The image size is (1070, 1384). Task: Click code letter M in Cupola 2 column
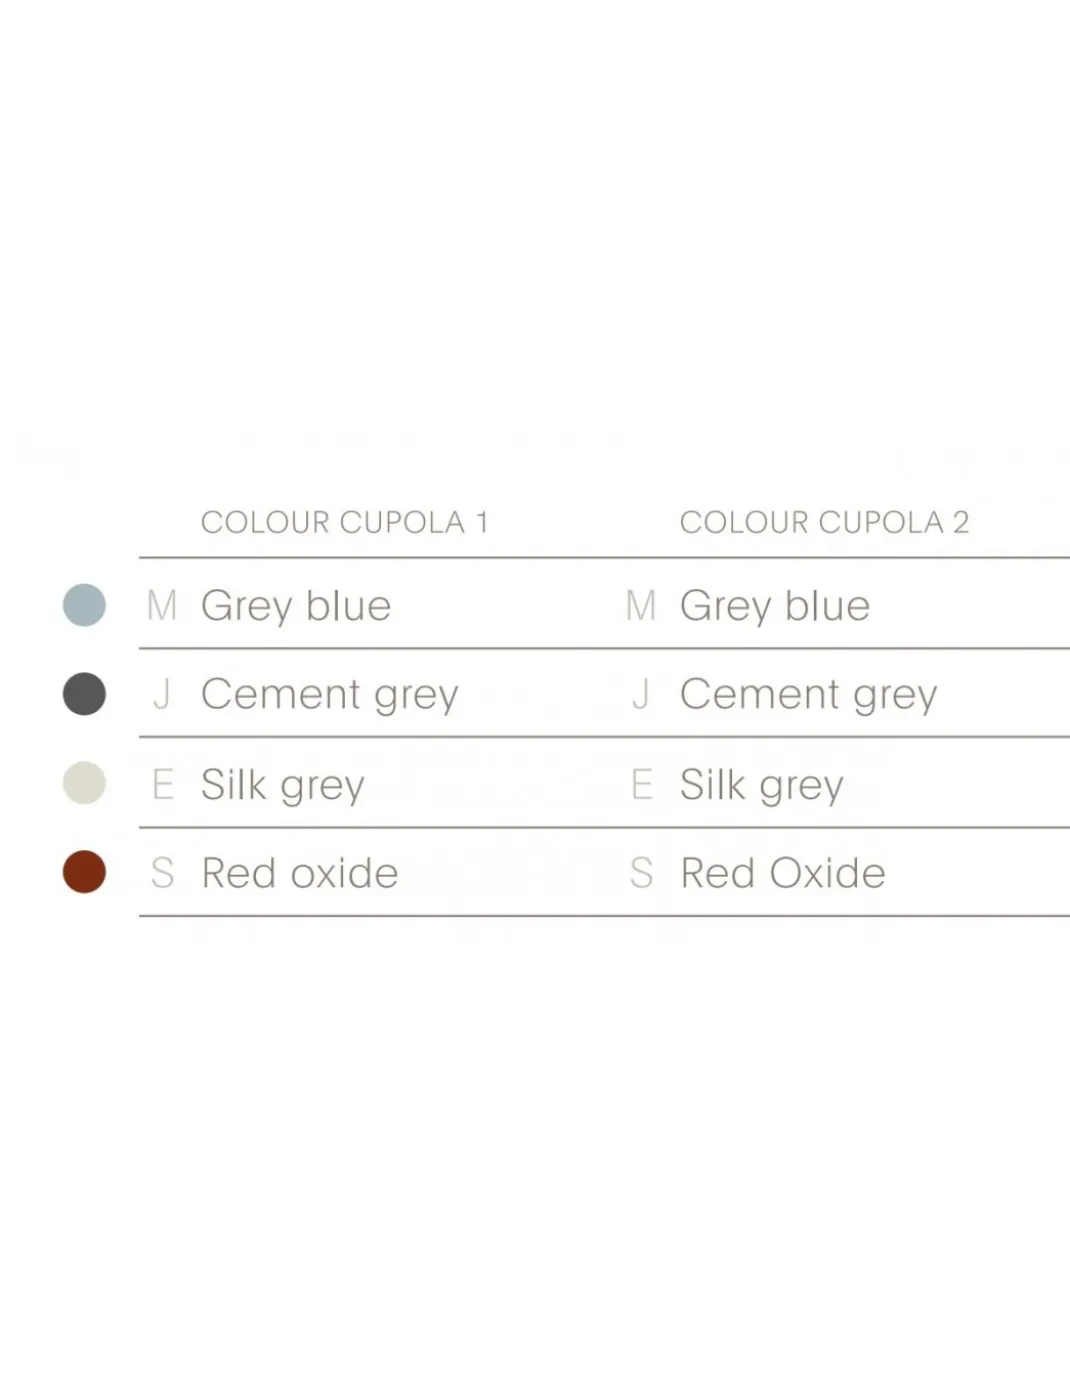click(641, 605)
